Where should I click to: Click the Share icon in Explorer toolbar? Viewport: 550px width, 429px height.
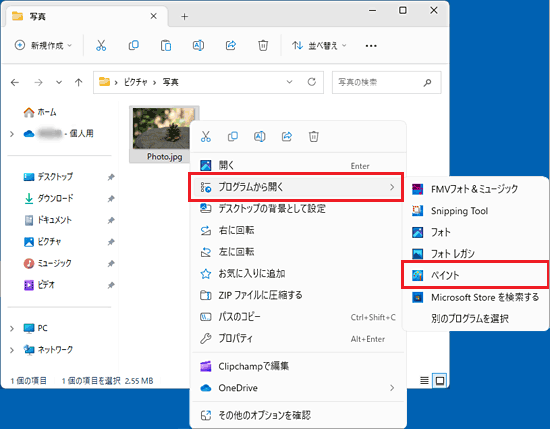pyautogui.click(x=230, y=46)
